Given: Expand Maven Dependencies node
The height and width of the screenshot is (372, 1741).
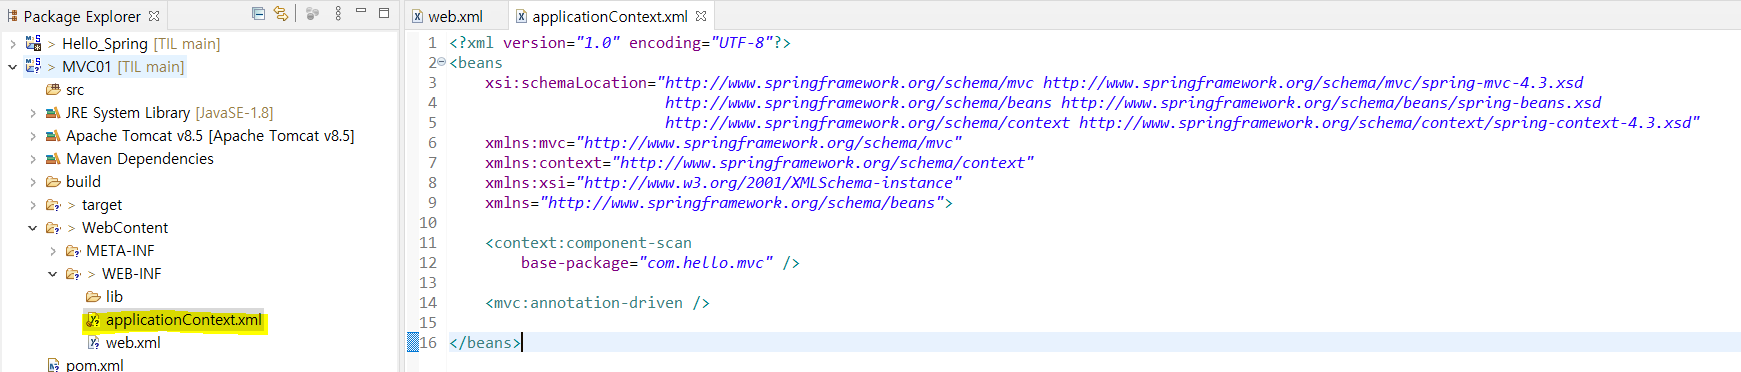Looking at the screenshot, I should (x=33, y=159).
